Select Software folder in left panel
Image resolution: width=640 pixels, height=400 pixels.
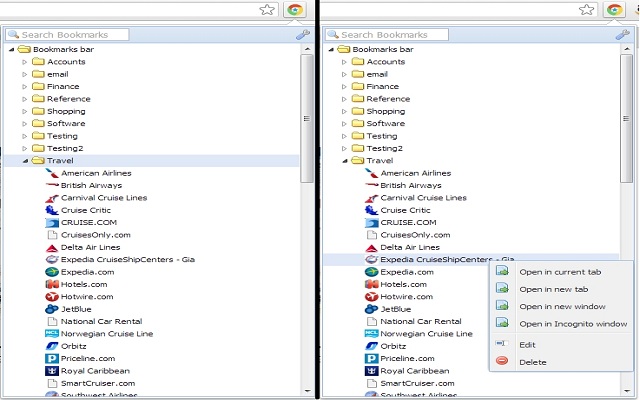(66, 123)
